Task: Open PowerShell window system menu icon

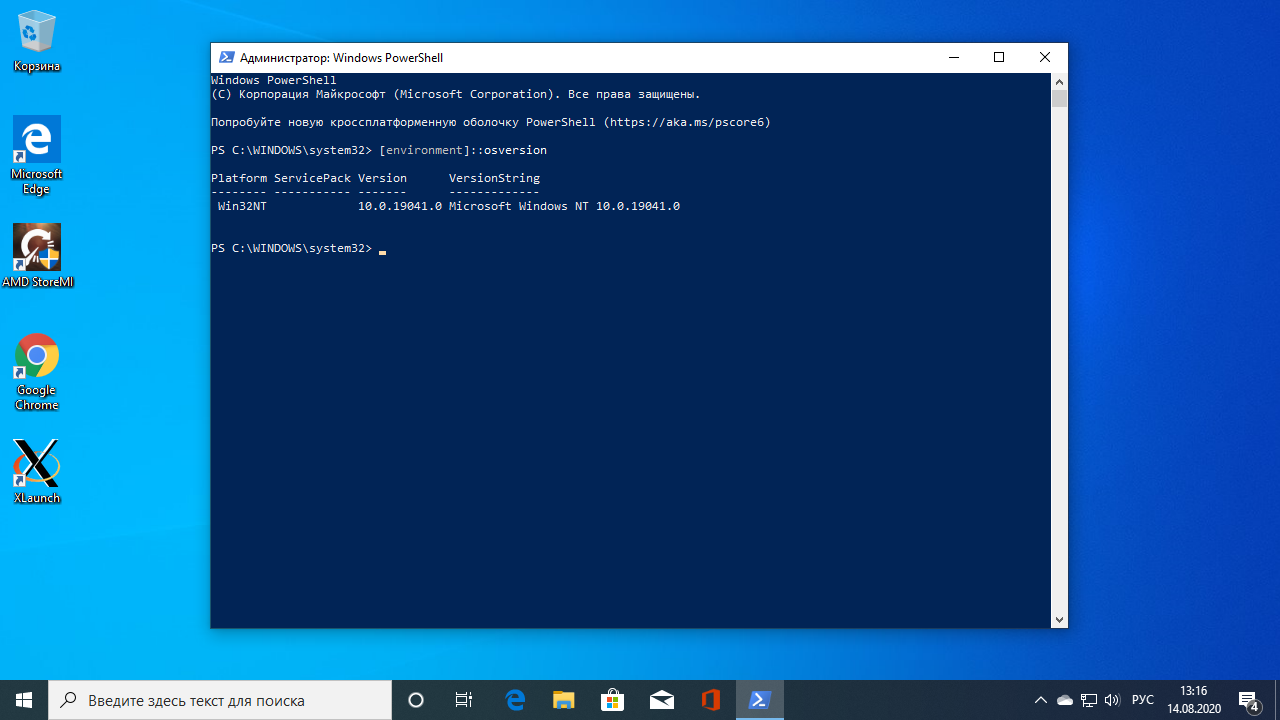Action: [227, 58]
